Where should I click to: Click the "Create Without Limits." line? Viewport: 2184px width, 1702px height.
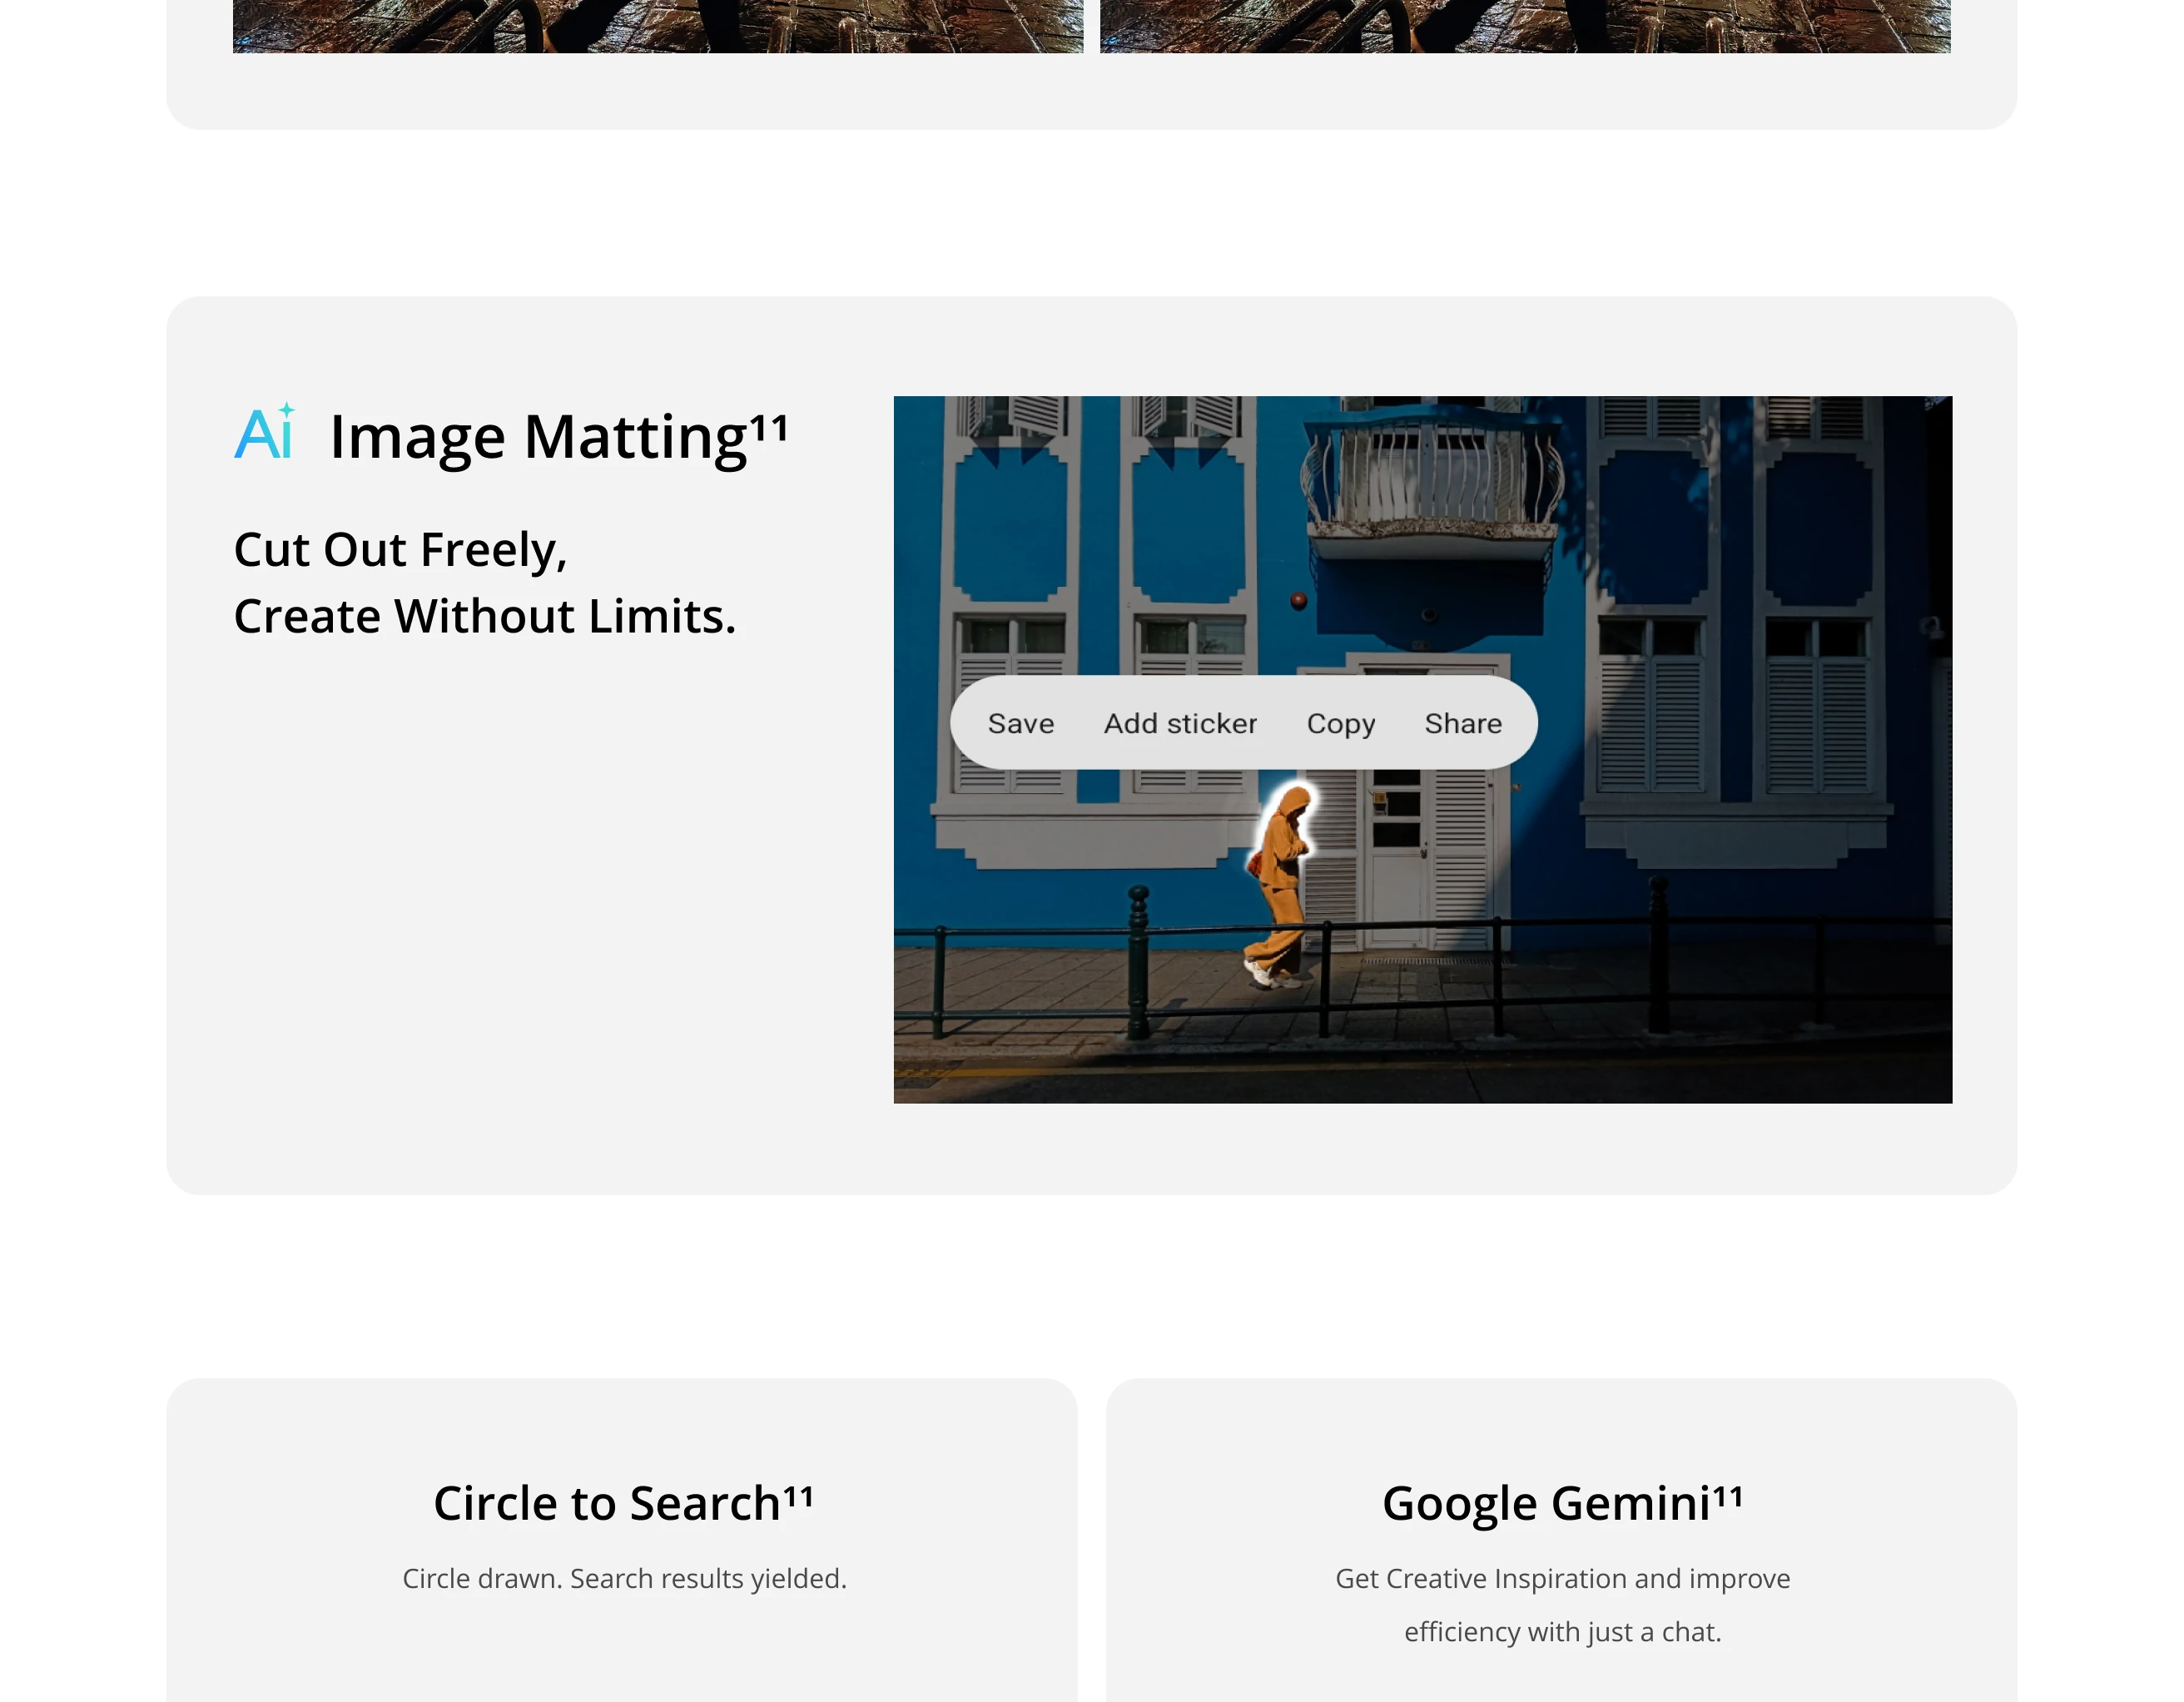(x=485, y=616)
